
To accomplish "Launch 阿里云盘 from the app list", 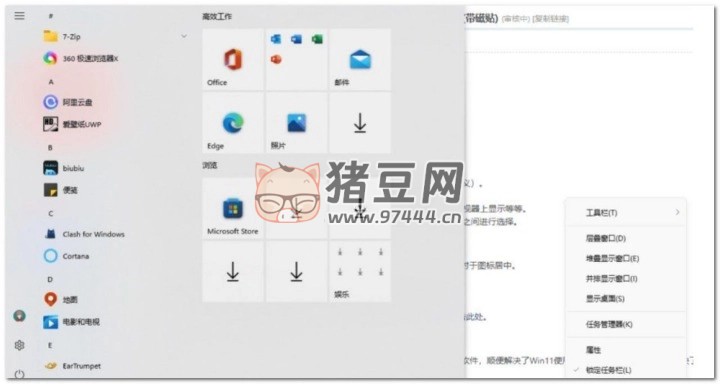I will (x=68, y=102).
